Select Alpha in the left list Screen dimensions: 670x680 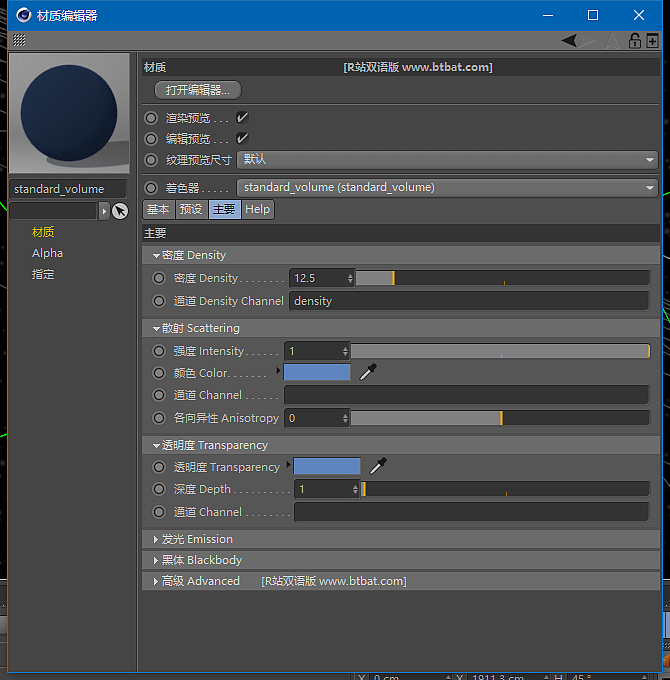[47, 253]
